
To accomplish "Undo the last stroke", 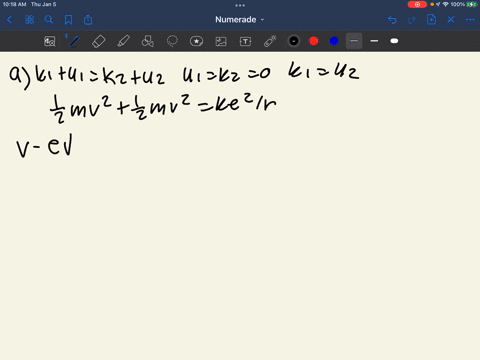I will click(x=392, y=20).
